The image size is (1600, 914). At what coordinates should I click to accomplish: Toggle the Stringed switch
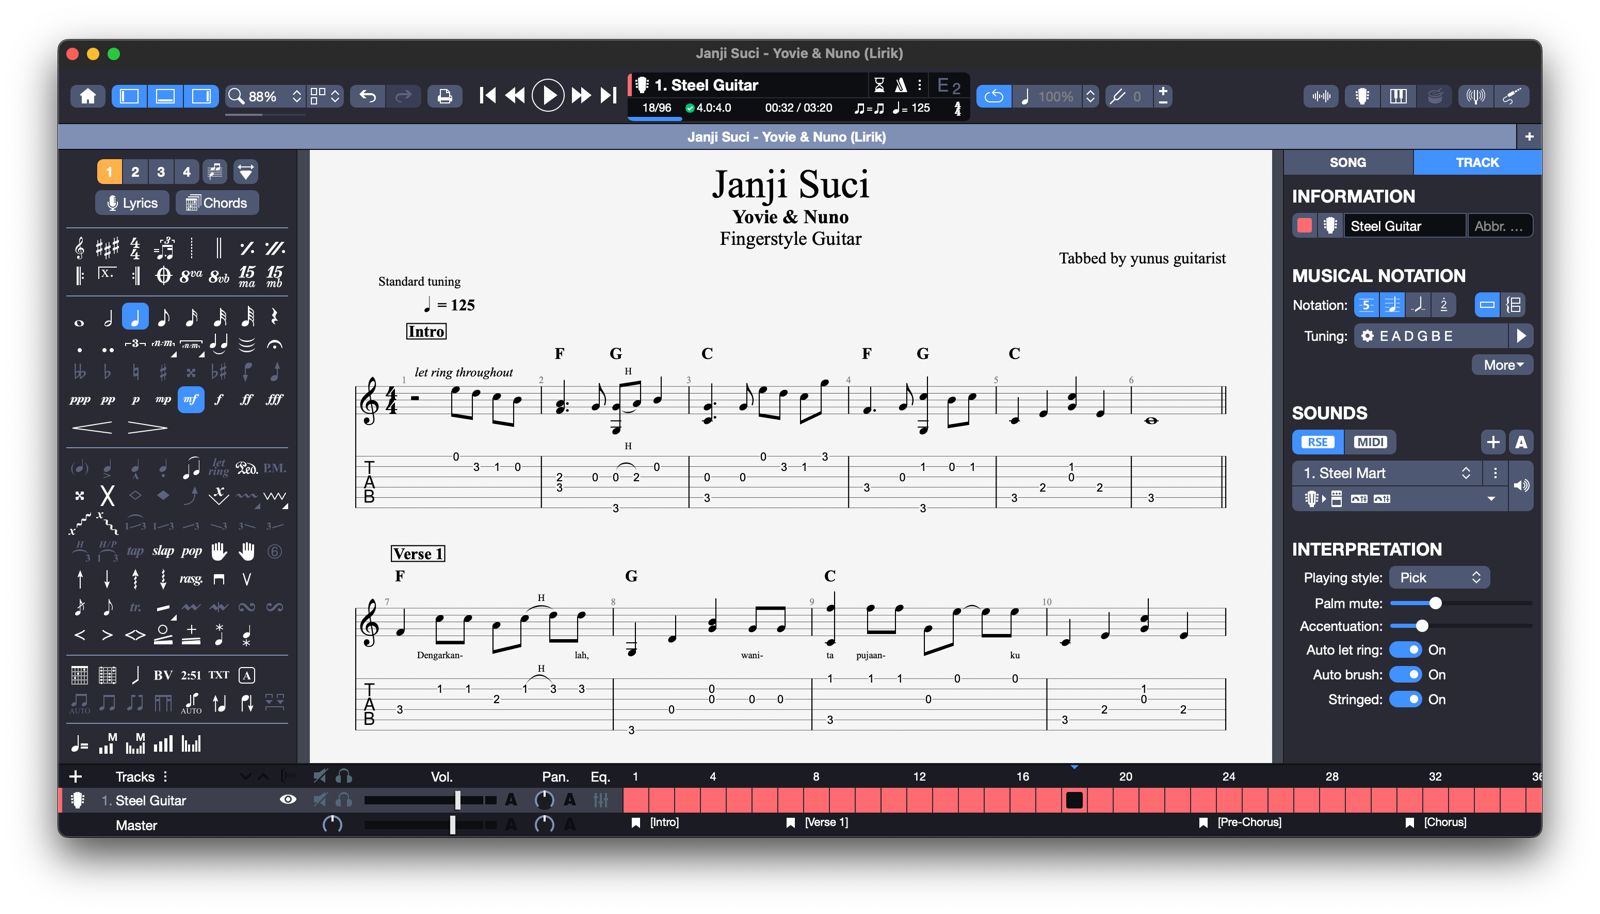click(1405, 700)
